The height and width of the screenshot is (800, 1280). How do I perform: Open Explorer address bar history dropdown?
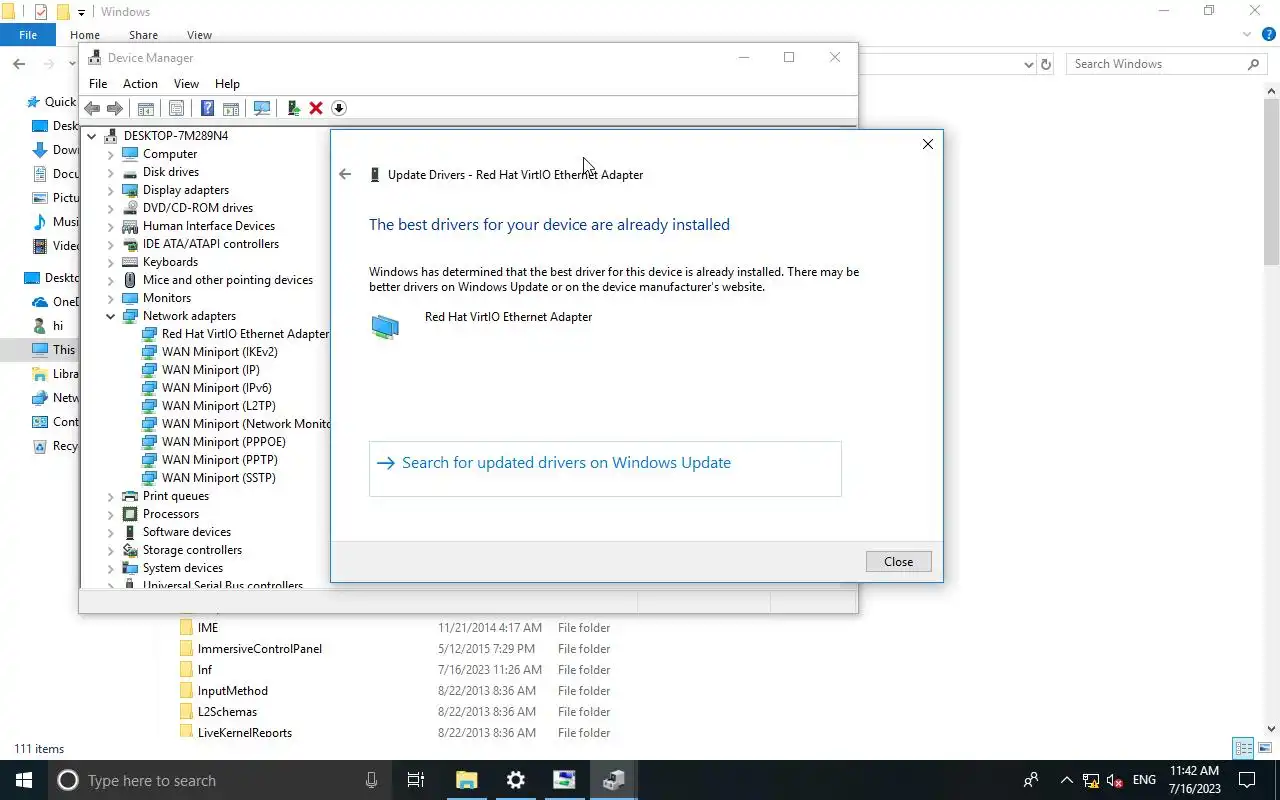click(1029, 64)
